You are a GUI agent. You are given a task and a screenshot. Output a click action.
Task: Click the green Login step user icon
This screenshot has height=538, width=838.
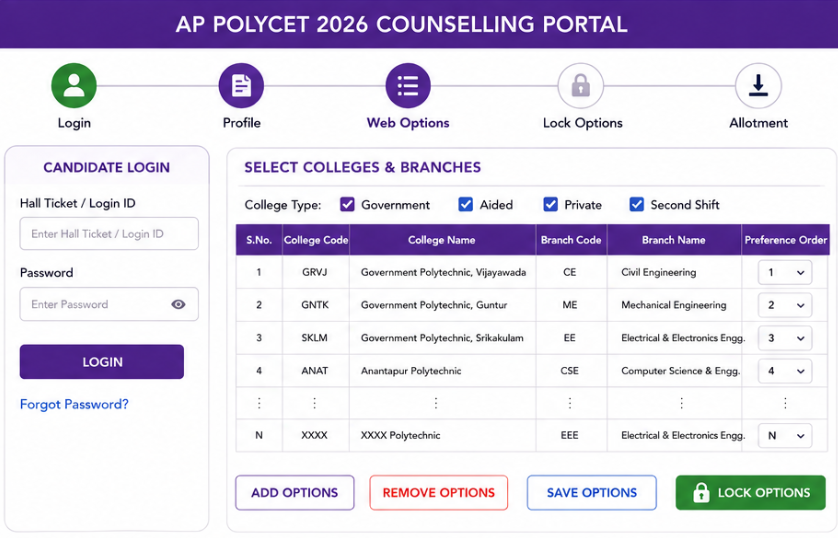coord(74,85)
